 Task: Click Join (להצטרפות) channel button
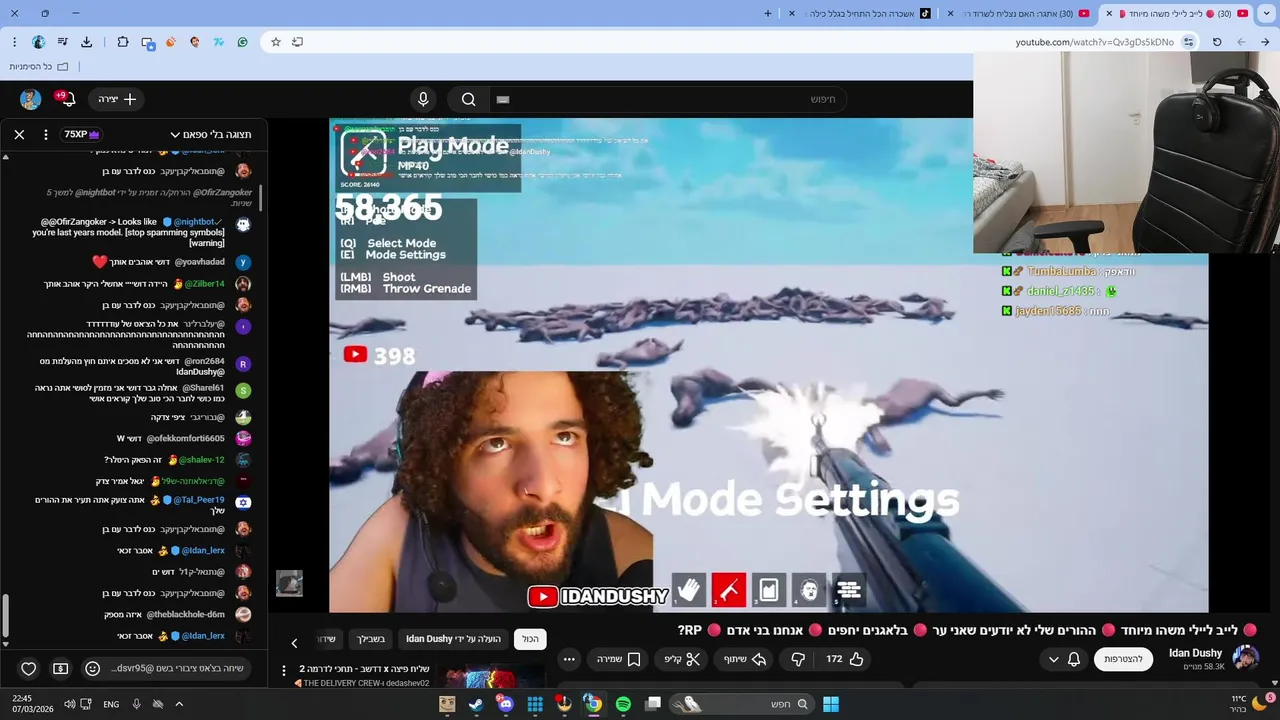pyautogui.click(x=1123, y=659)
